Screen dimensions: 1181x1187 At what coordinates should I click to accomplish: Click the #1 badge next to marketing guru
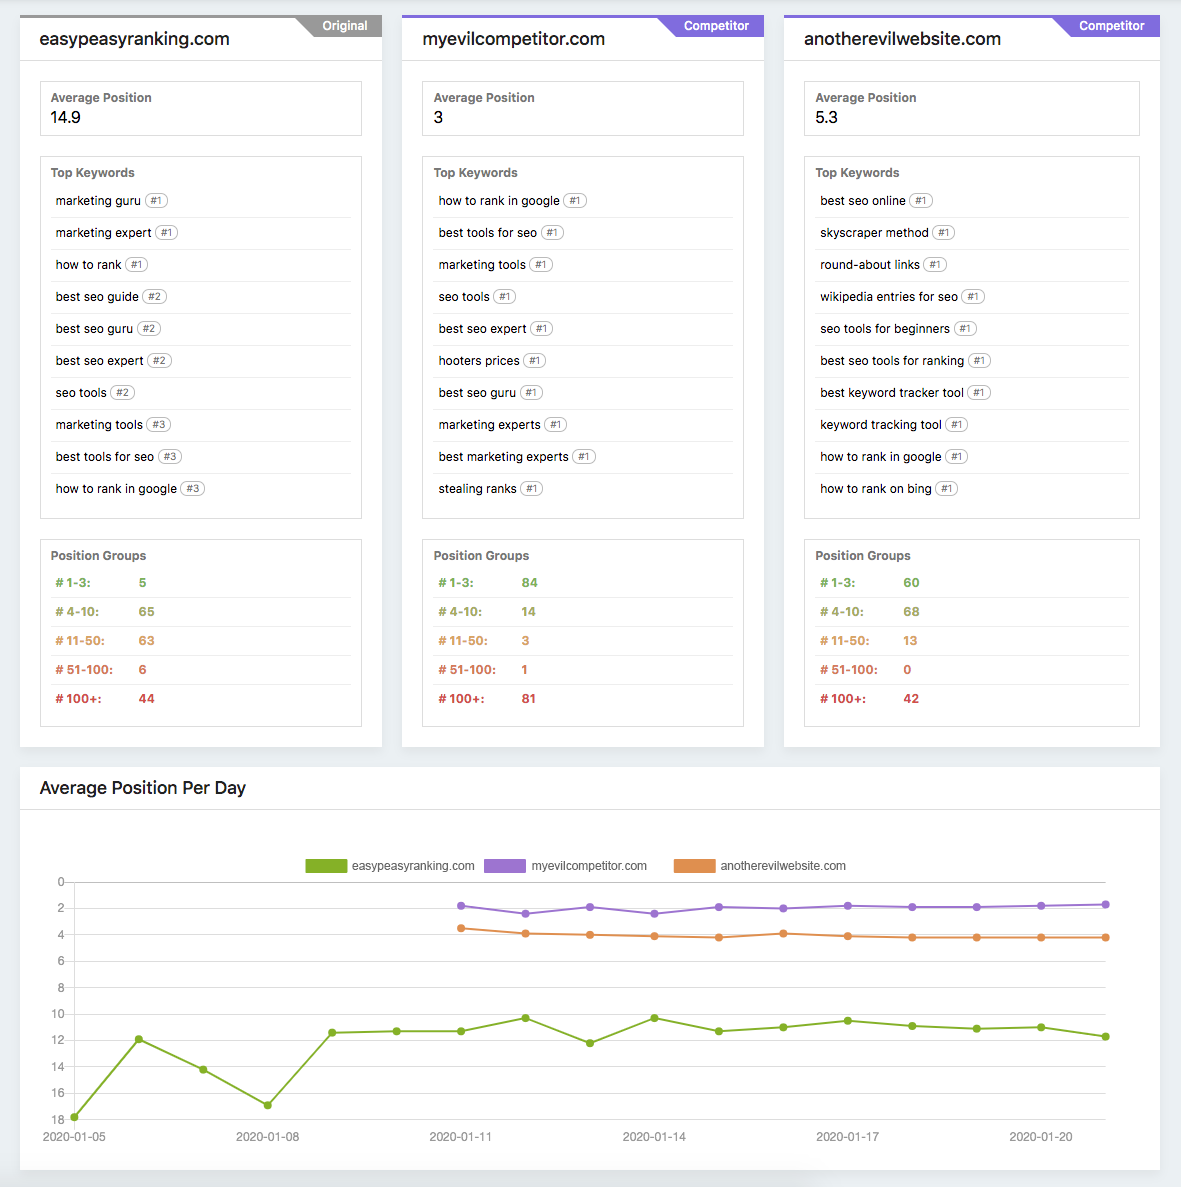point(156,201)
